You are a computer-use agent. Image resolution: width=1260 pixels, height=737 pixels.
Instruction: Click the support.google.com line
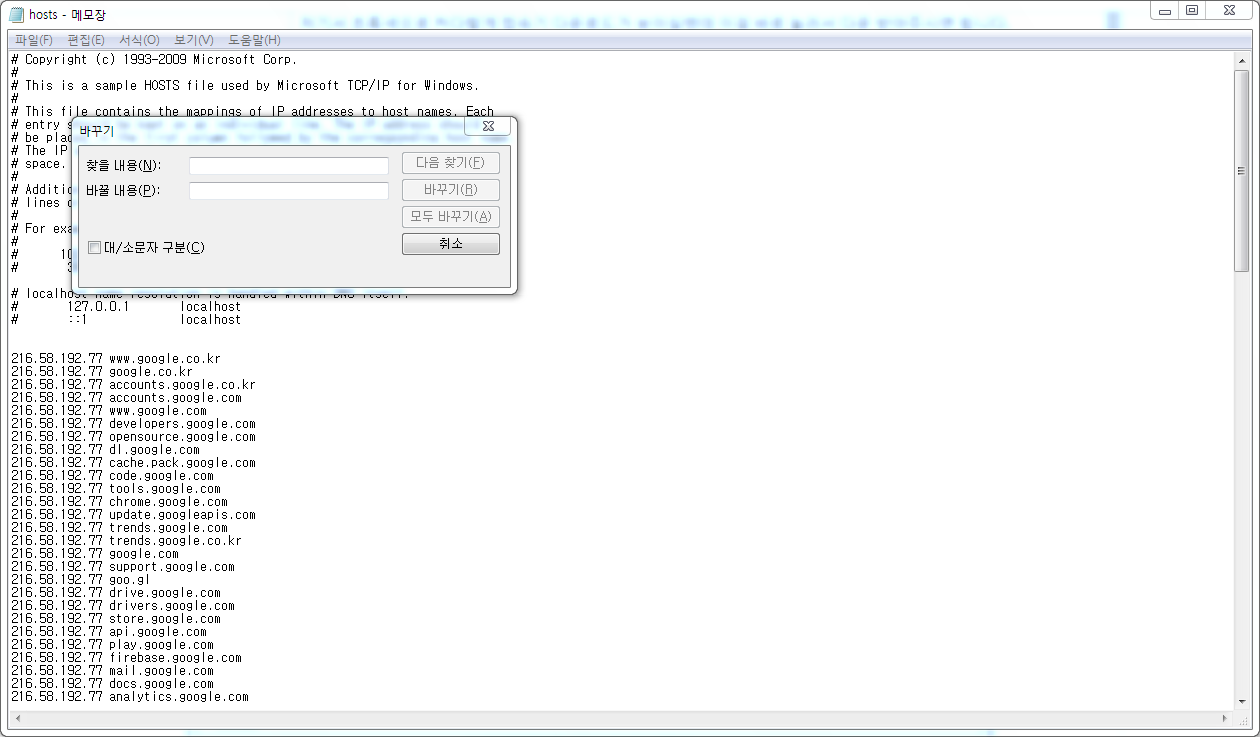[x=123, y=566]
